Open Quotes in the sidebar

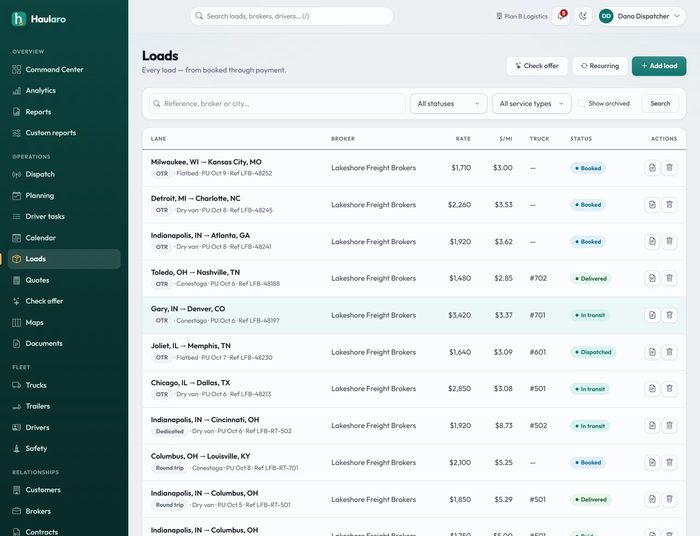(64, 280)
